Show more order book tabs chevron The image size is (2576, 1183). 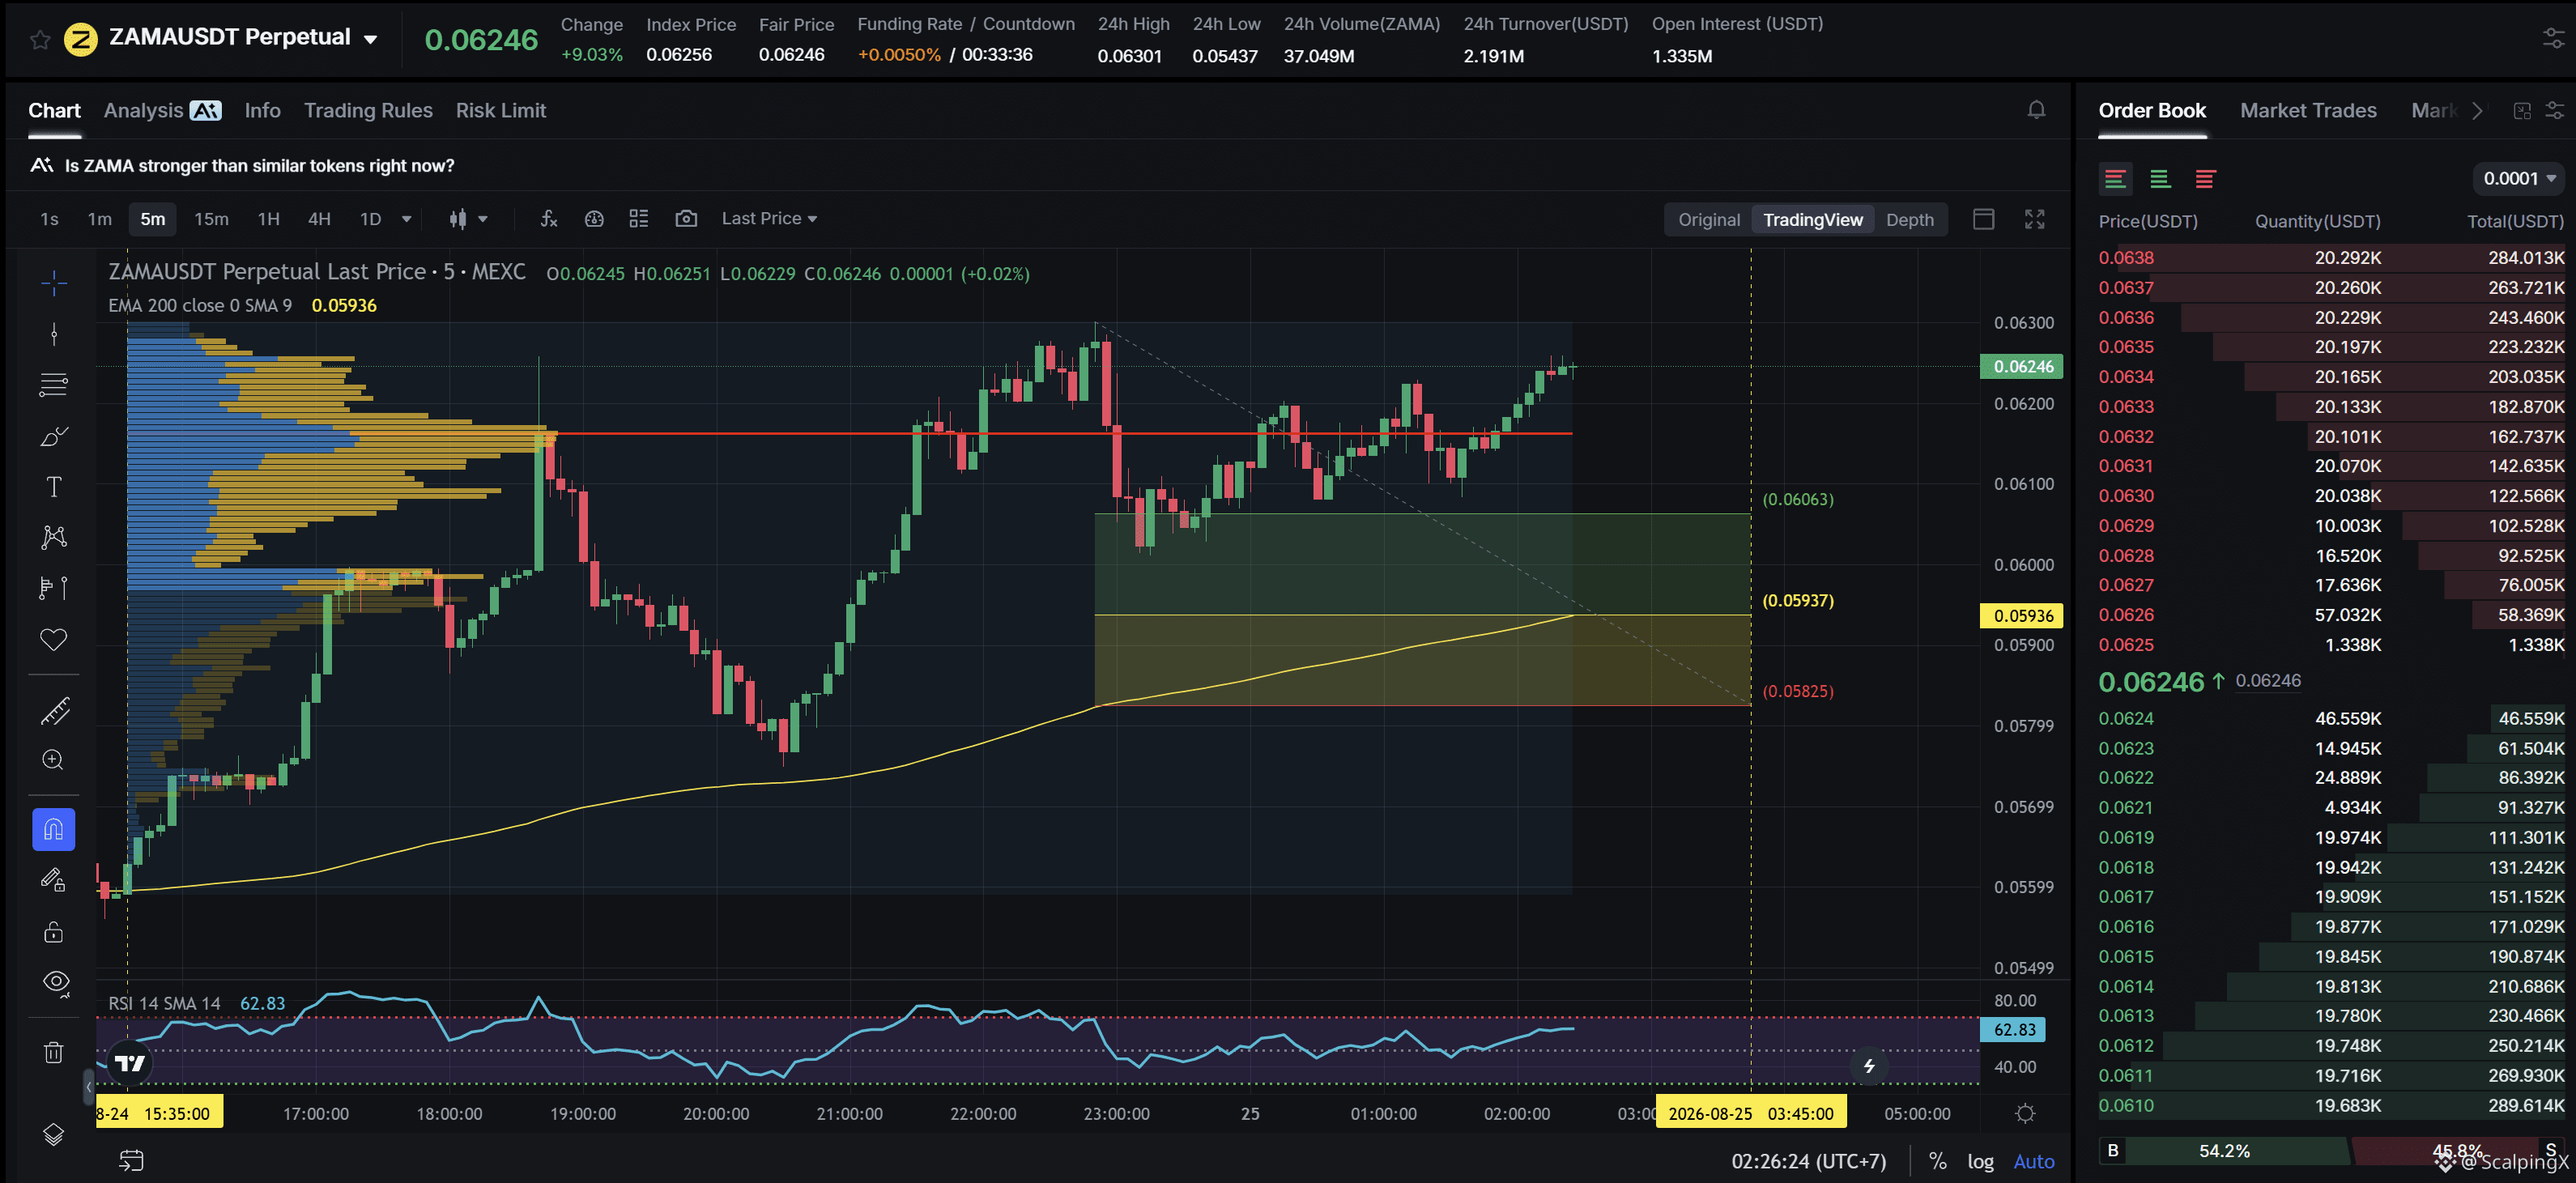point(2477,111)
